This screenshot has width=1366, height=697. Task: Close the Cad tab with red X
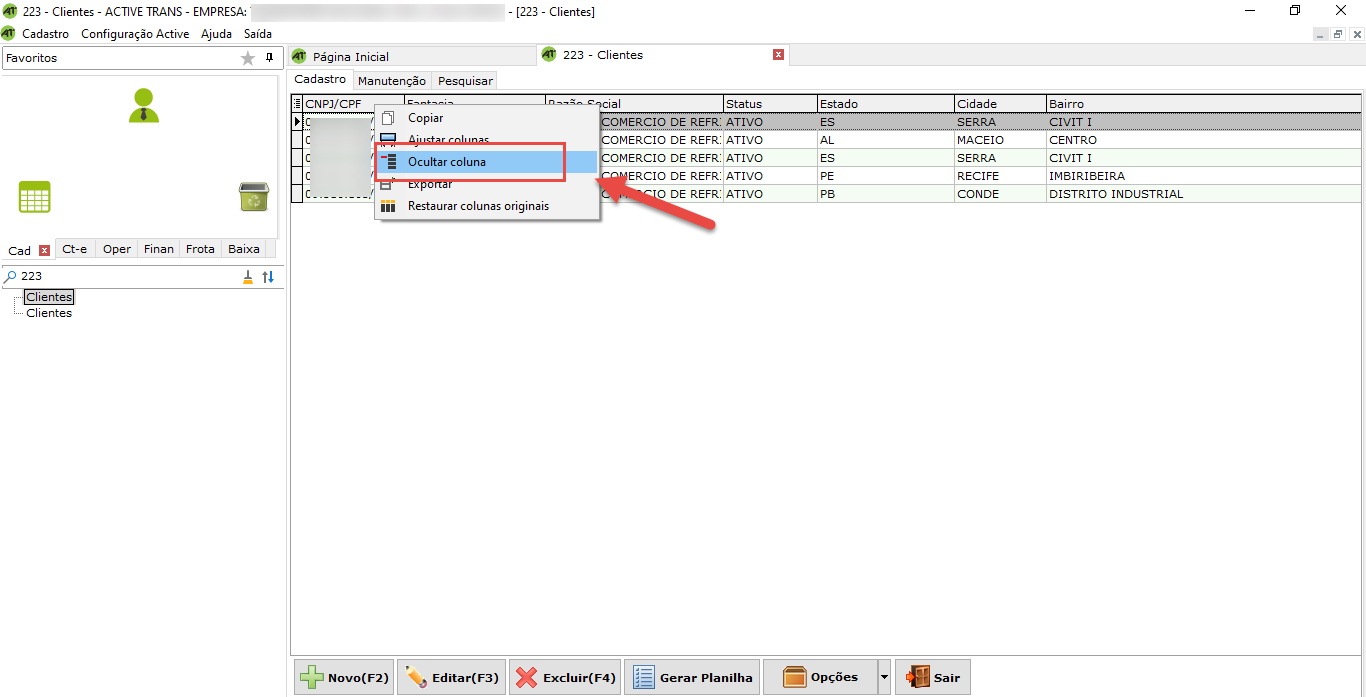coord(44,250)
